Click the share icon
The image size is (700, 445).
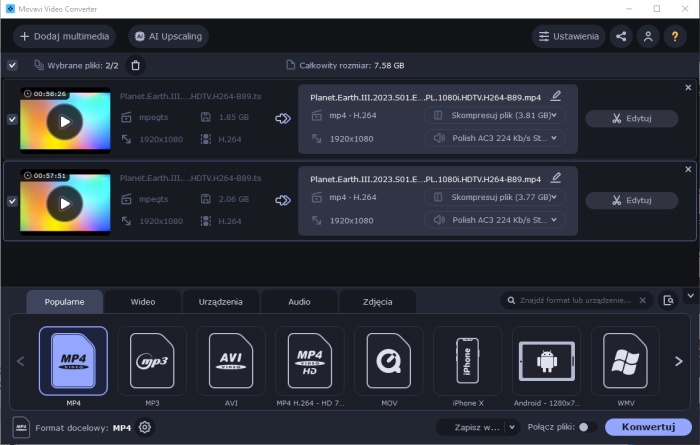[x=621, y=36]
